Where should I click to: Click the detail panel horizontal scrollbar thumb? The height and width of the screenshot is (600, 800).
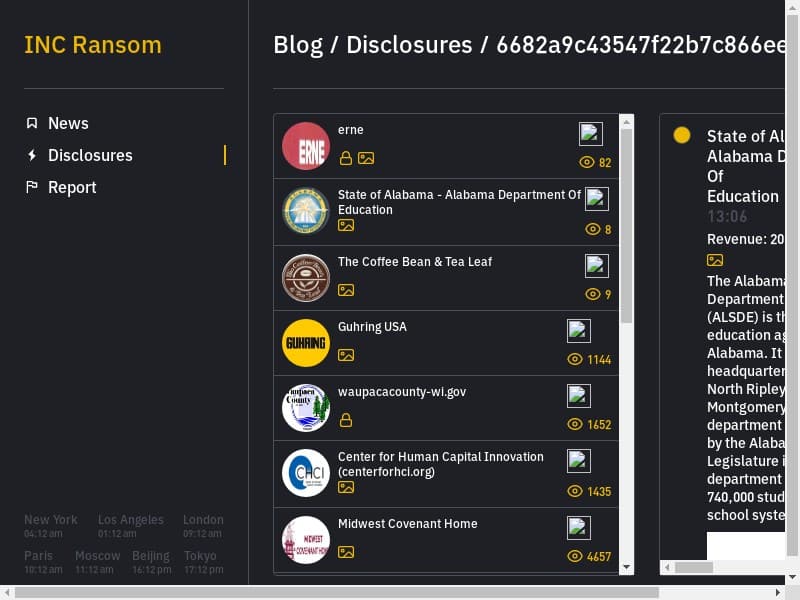[x=694, y=567]
